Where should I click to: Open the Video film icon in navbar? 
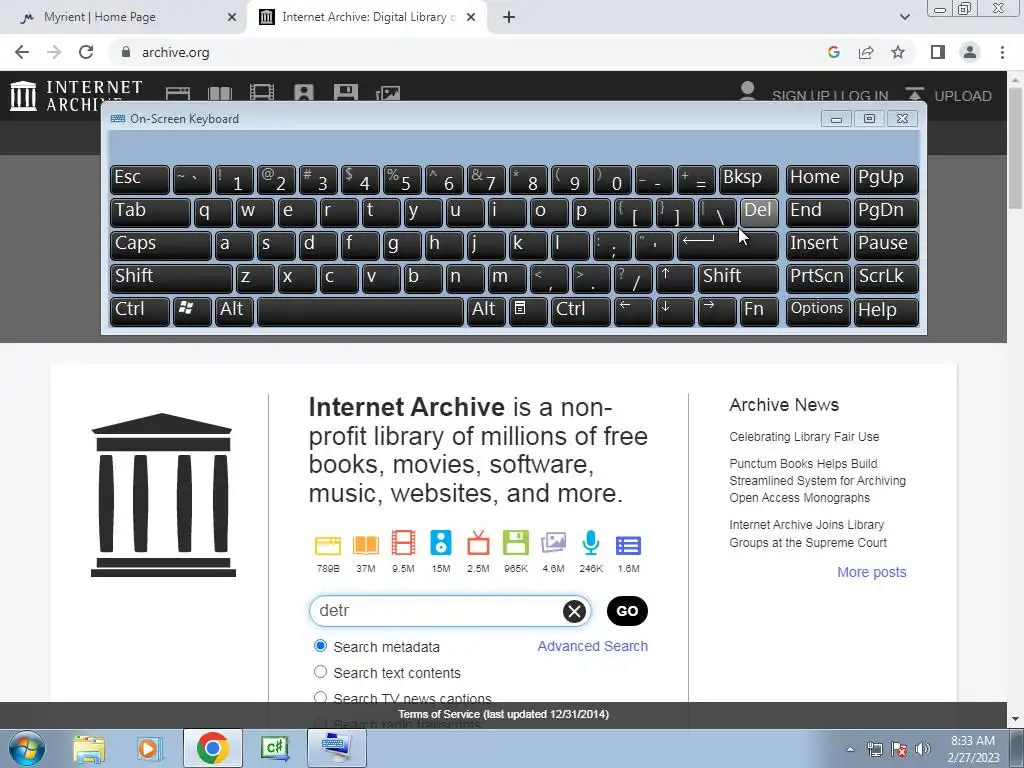tap(262, 93)
